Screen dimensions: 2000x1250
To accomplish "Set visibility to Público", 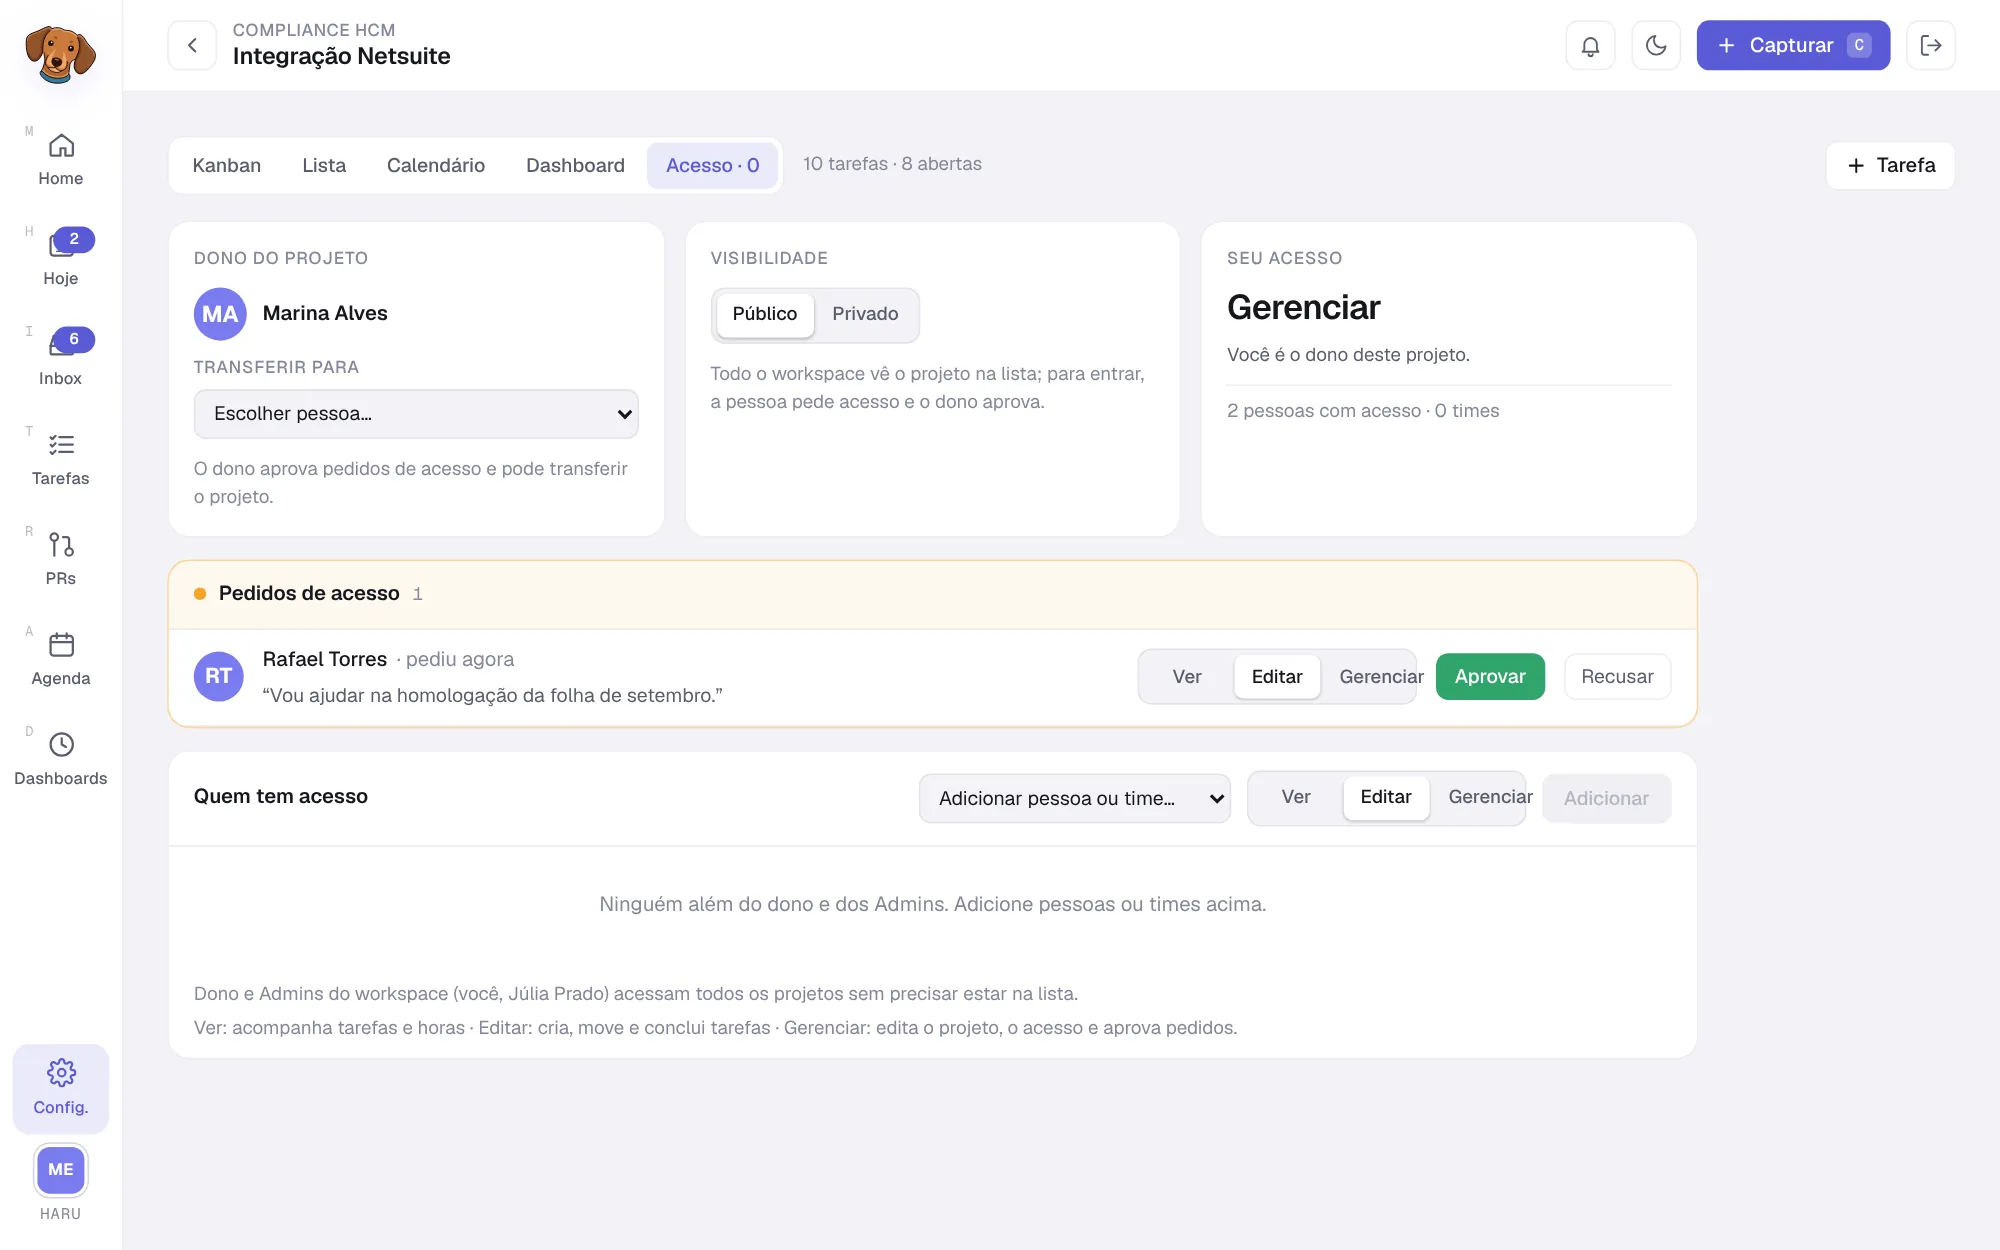I will tap(765, 314).
